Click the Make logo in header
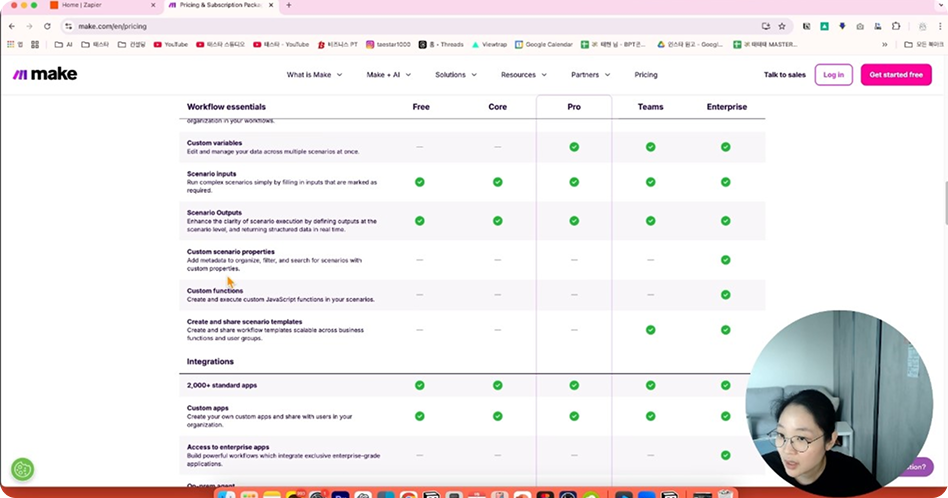This screenshot has height=498, width=948. tap(38, 75)
